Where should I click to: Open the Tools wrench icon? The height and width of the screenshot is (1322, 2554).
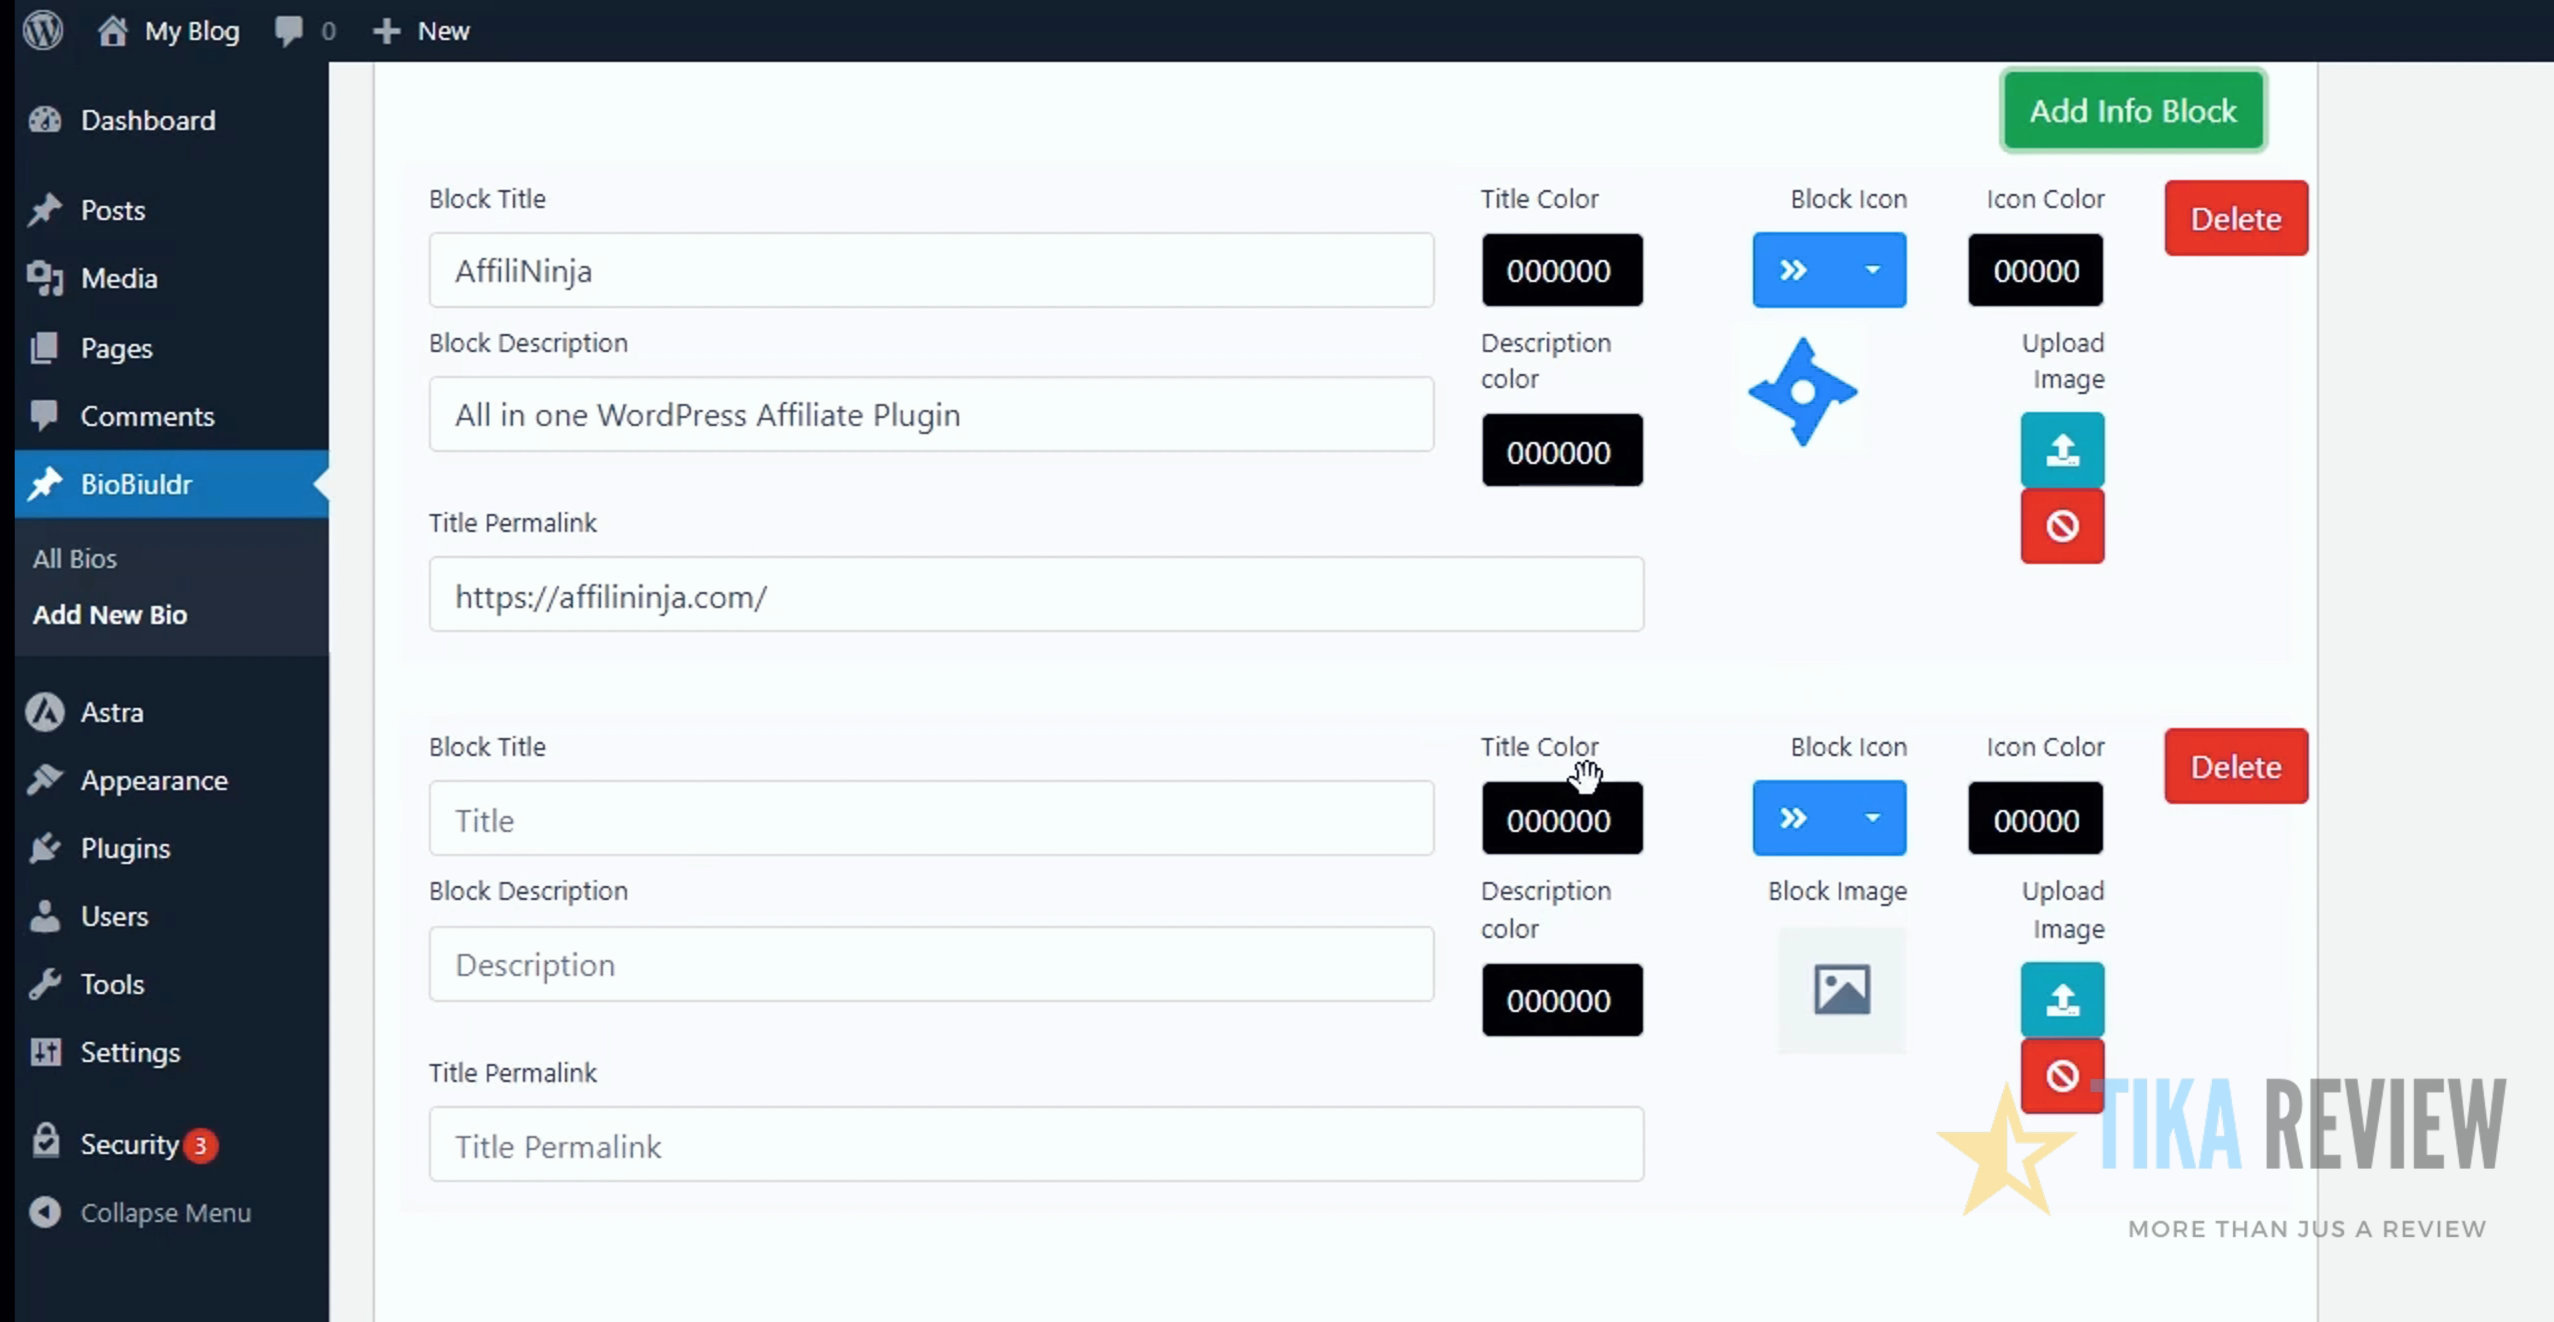click(45, 984)
